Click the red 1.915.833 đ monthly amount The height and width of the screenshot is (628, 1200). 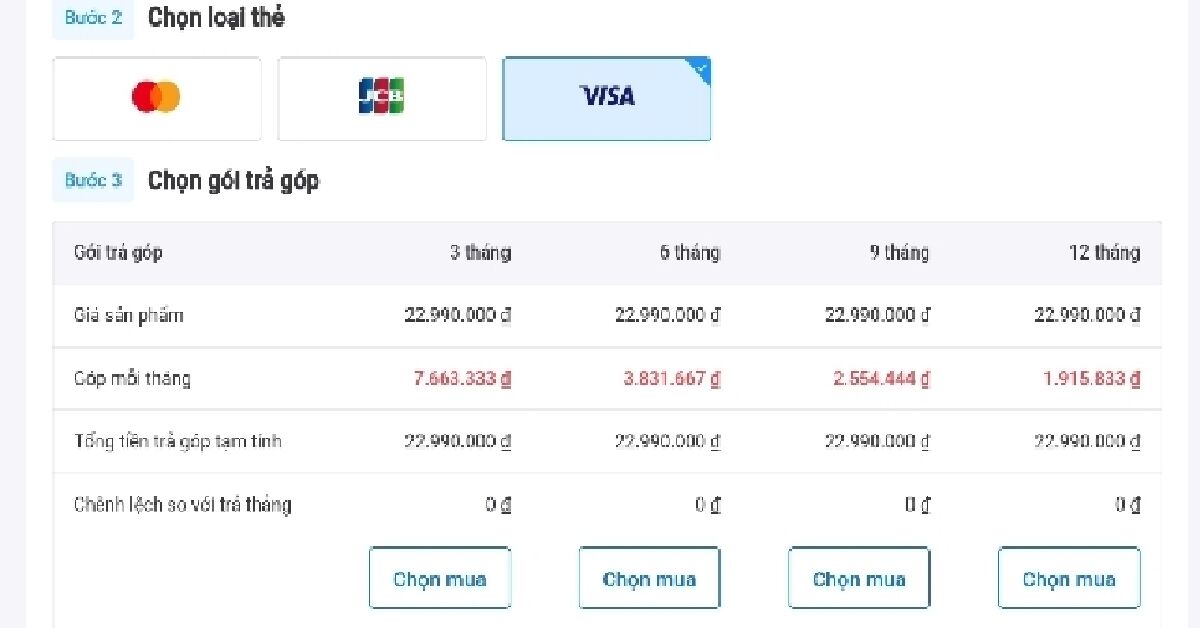coord(1092,379)
